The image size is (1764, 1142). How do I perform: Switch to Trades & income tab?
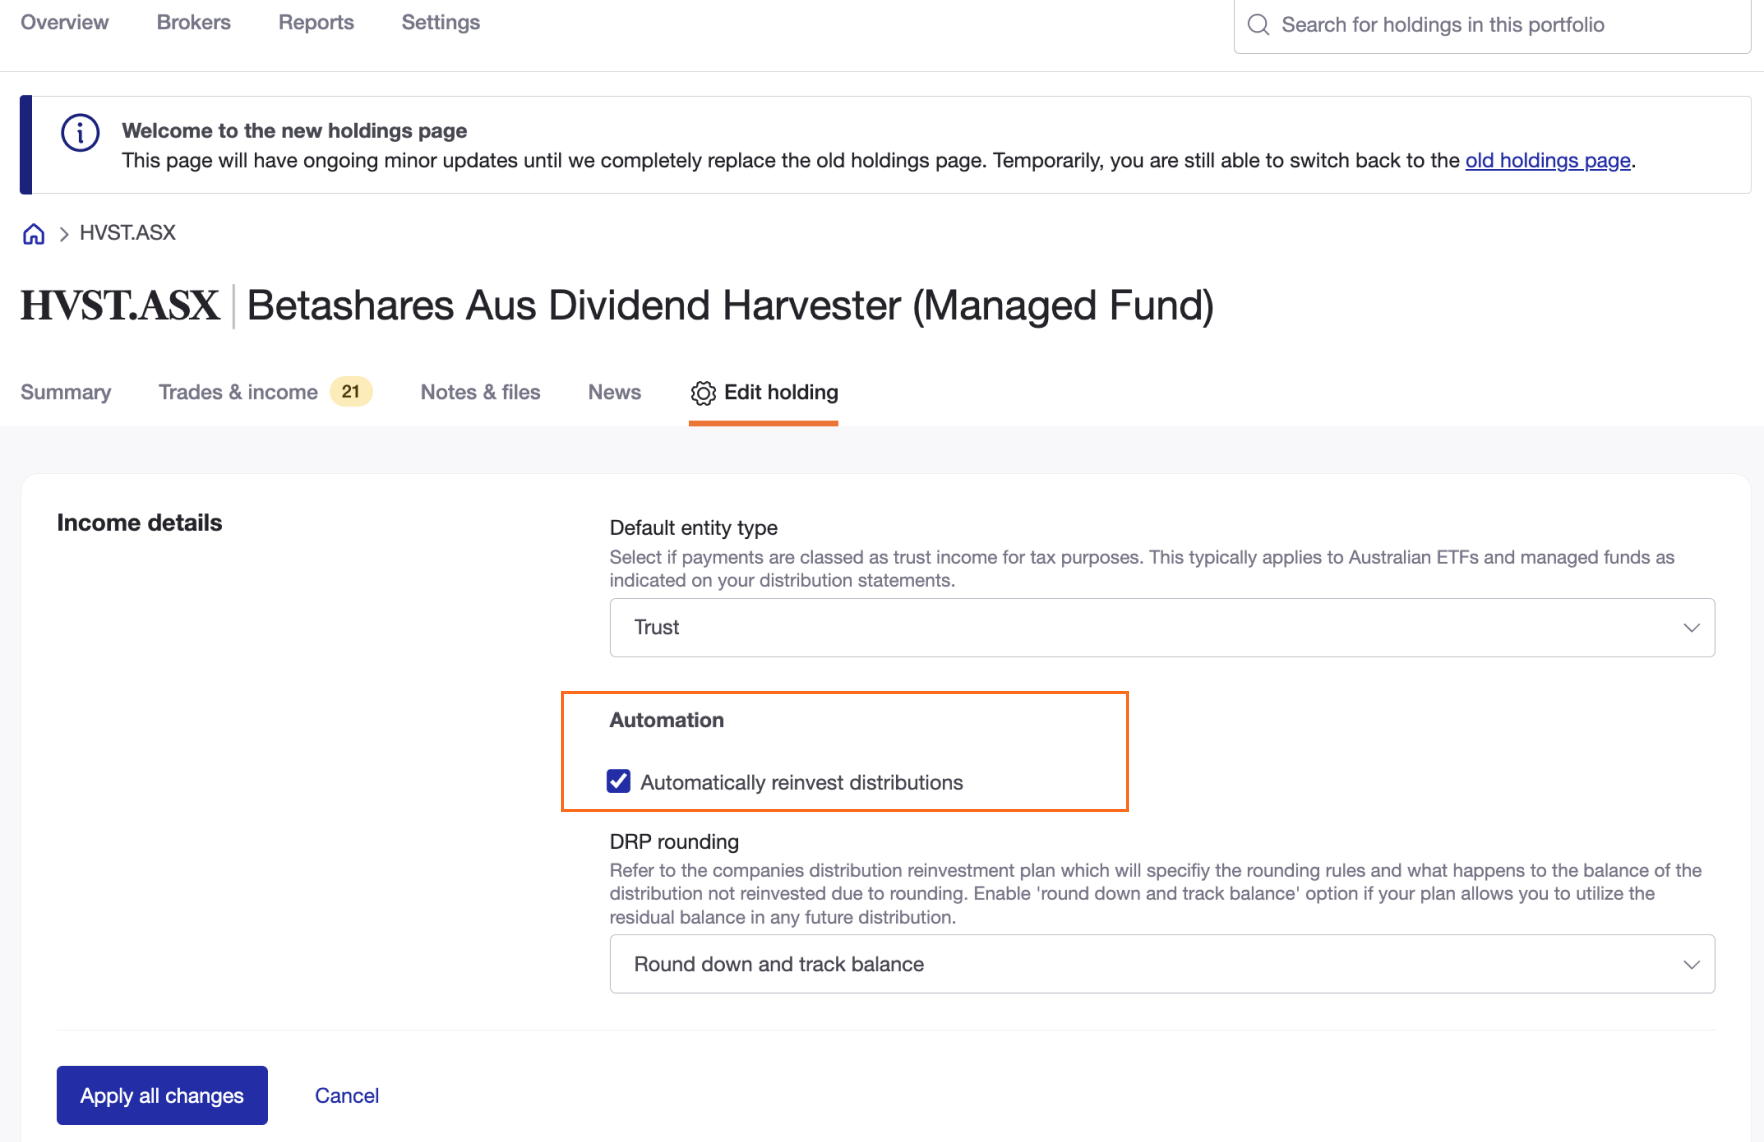coord(238,392)
